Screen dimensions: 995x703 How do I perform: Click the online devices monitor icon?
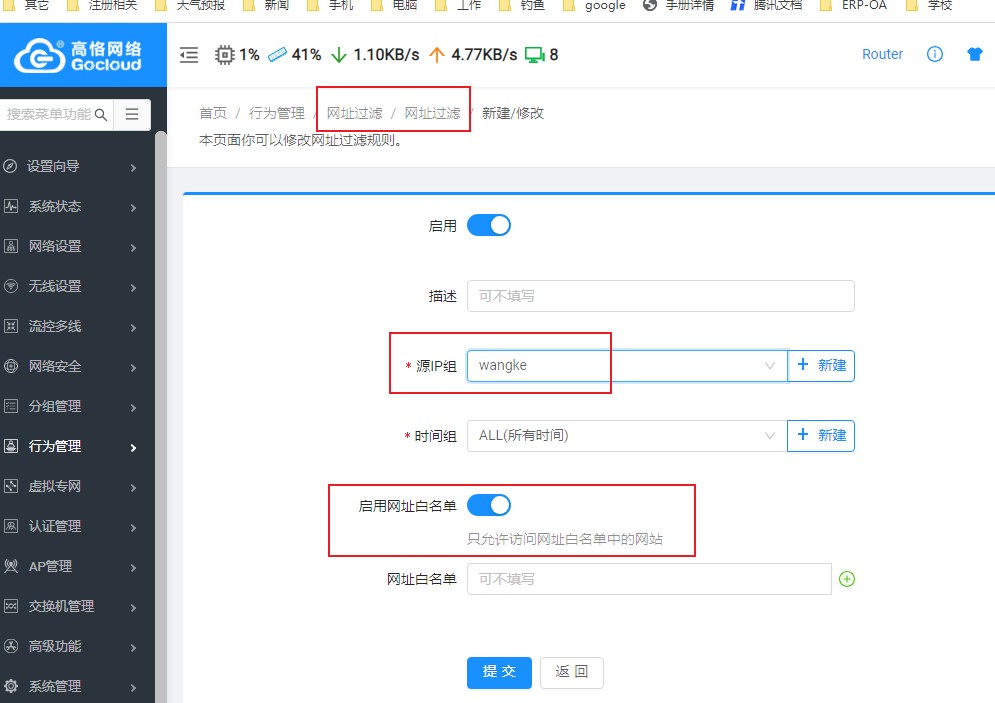[535, 55]
